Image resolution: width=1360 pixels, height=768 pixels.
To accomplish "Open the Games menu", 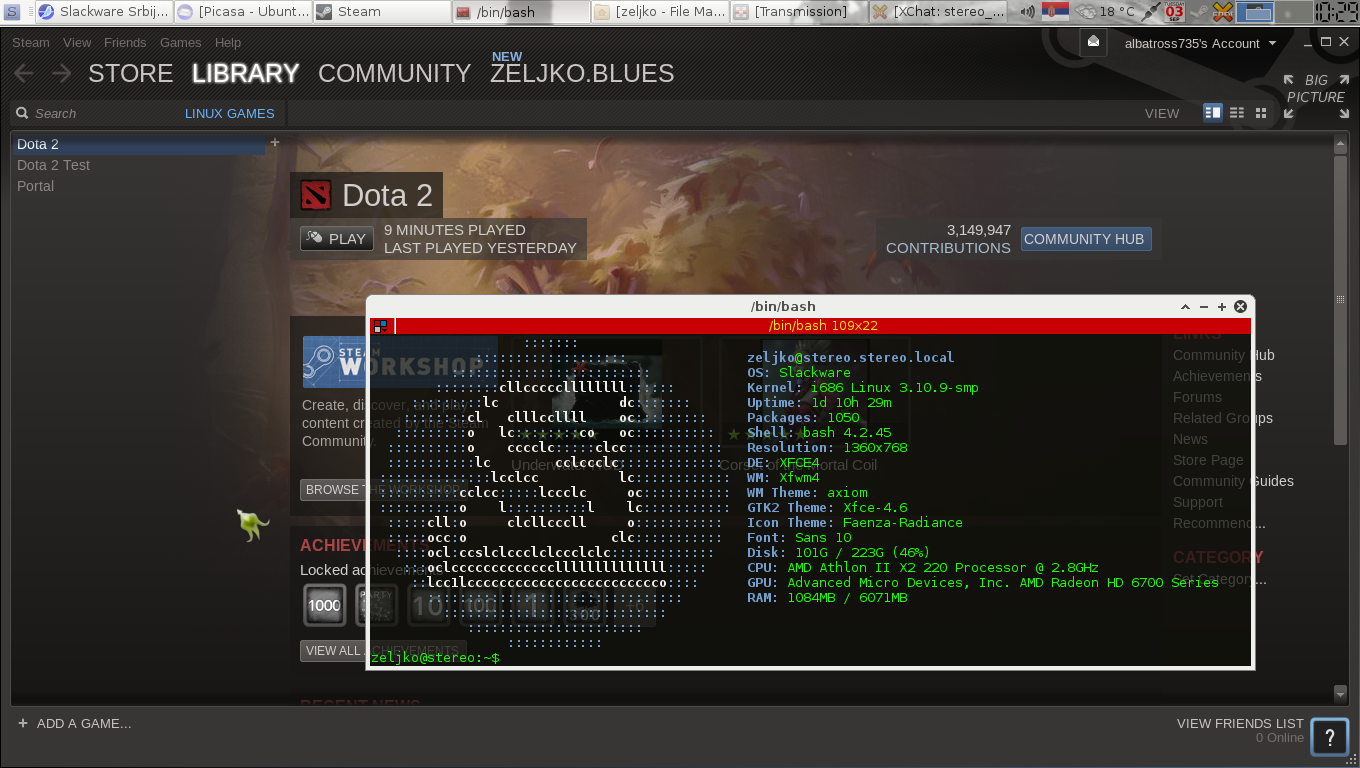I will [x=180, y=43].
